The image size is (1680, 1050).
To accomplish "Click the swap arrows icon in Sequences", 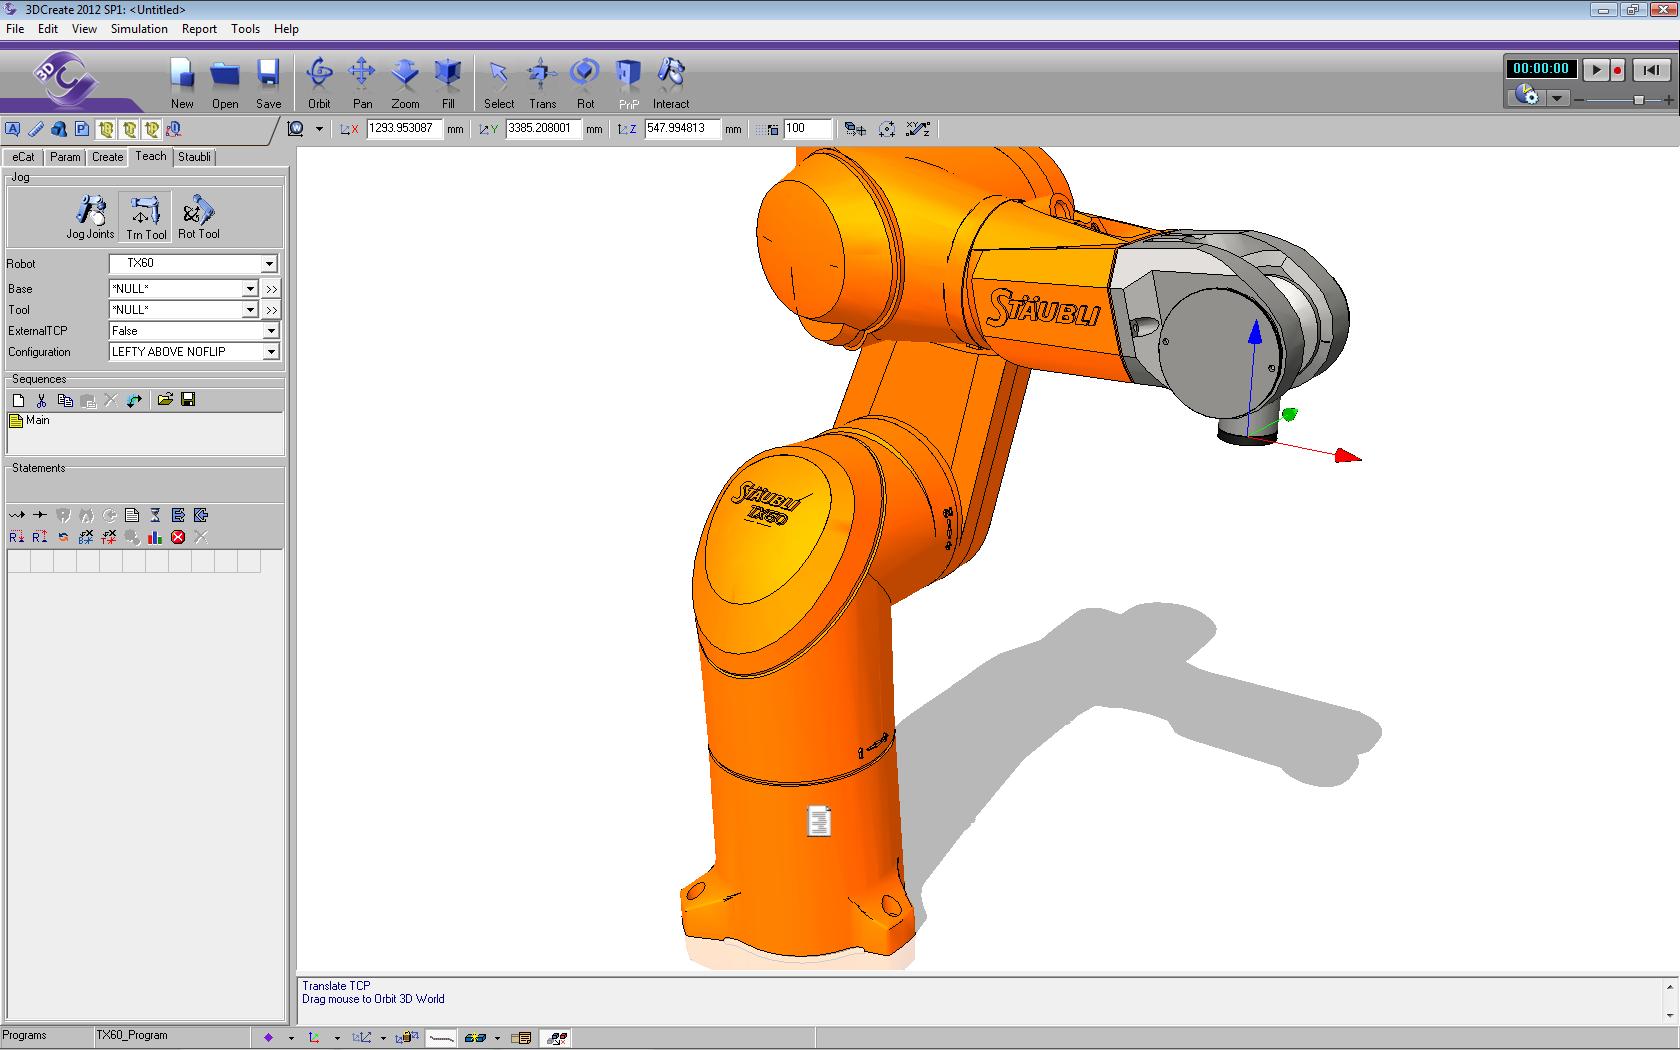I will pyautogui.click(x=134, y=400).
